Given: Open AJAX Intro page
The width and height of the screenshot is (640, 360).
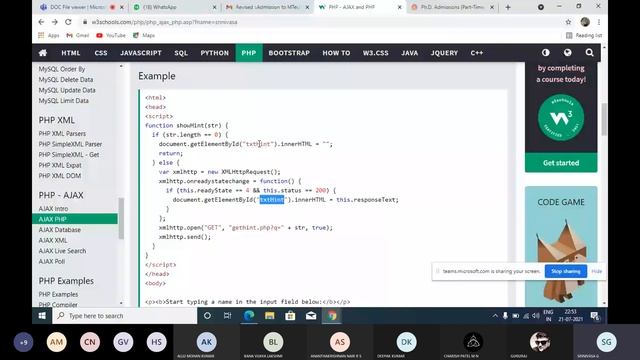Looking at the screenshot, I should [53, 209].
